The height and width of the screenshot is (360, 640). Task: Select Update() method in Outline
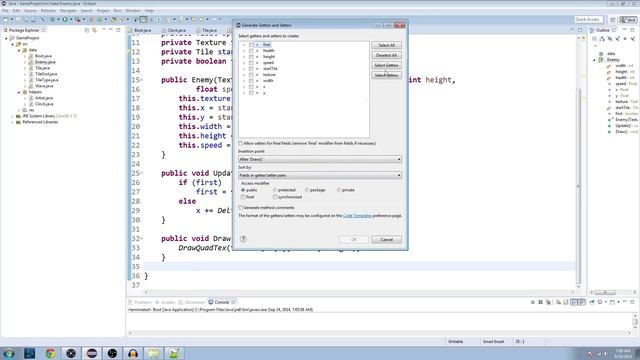point(623,126)
